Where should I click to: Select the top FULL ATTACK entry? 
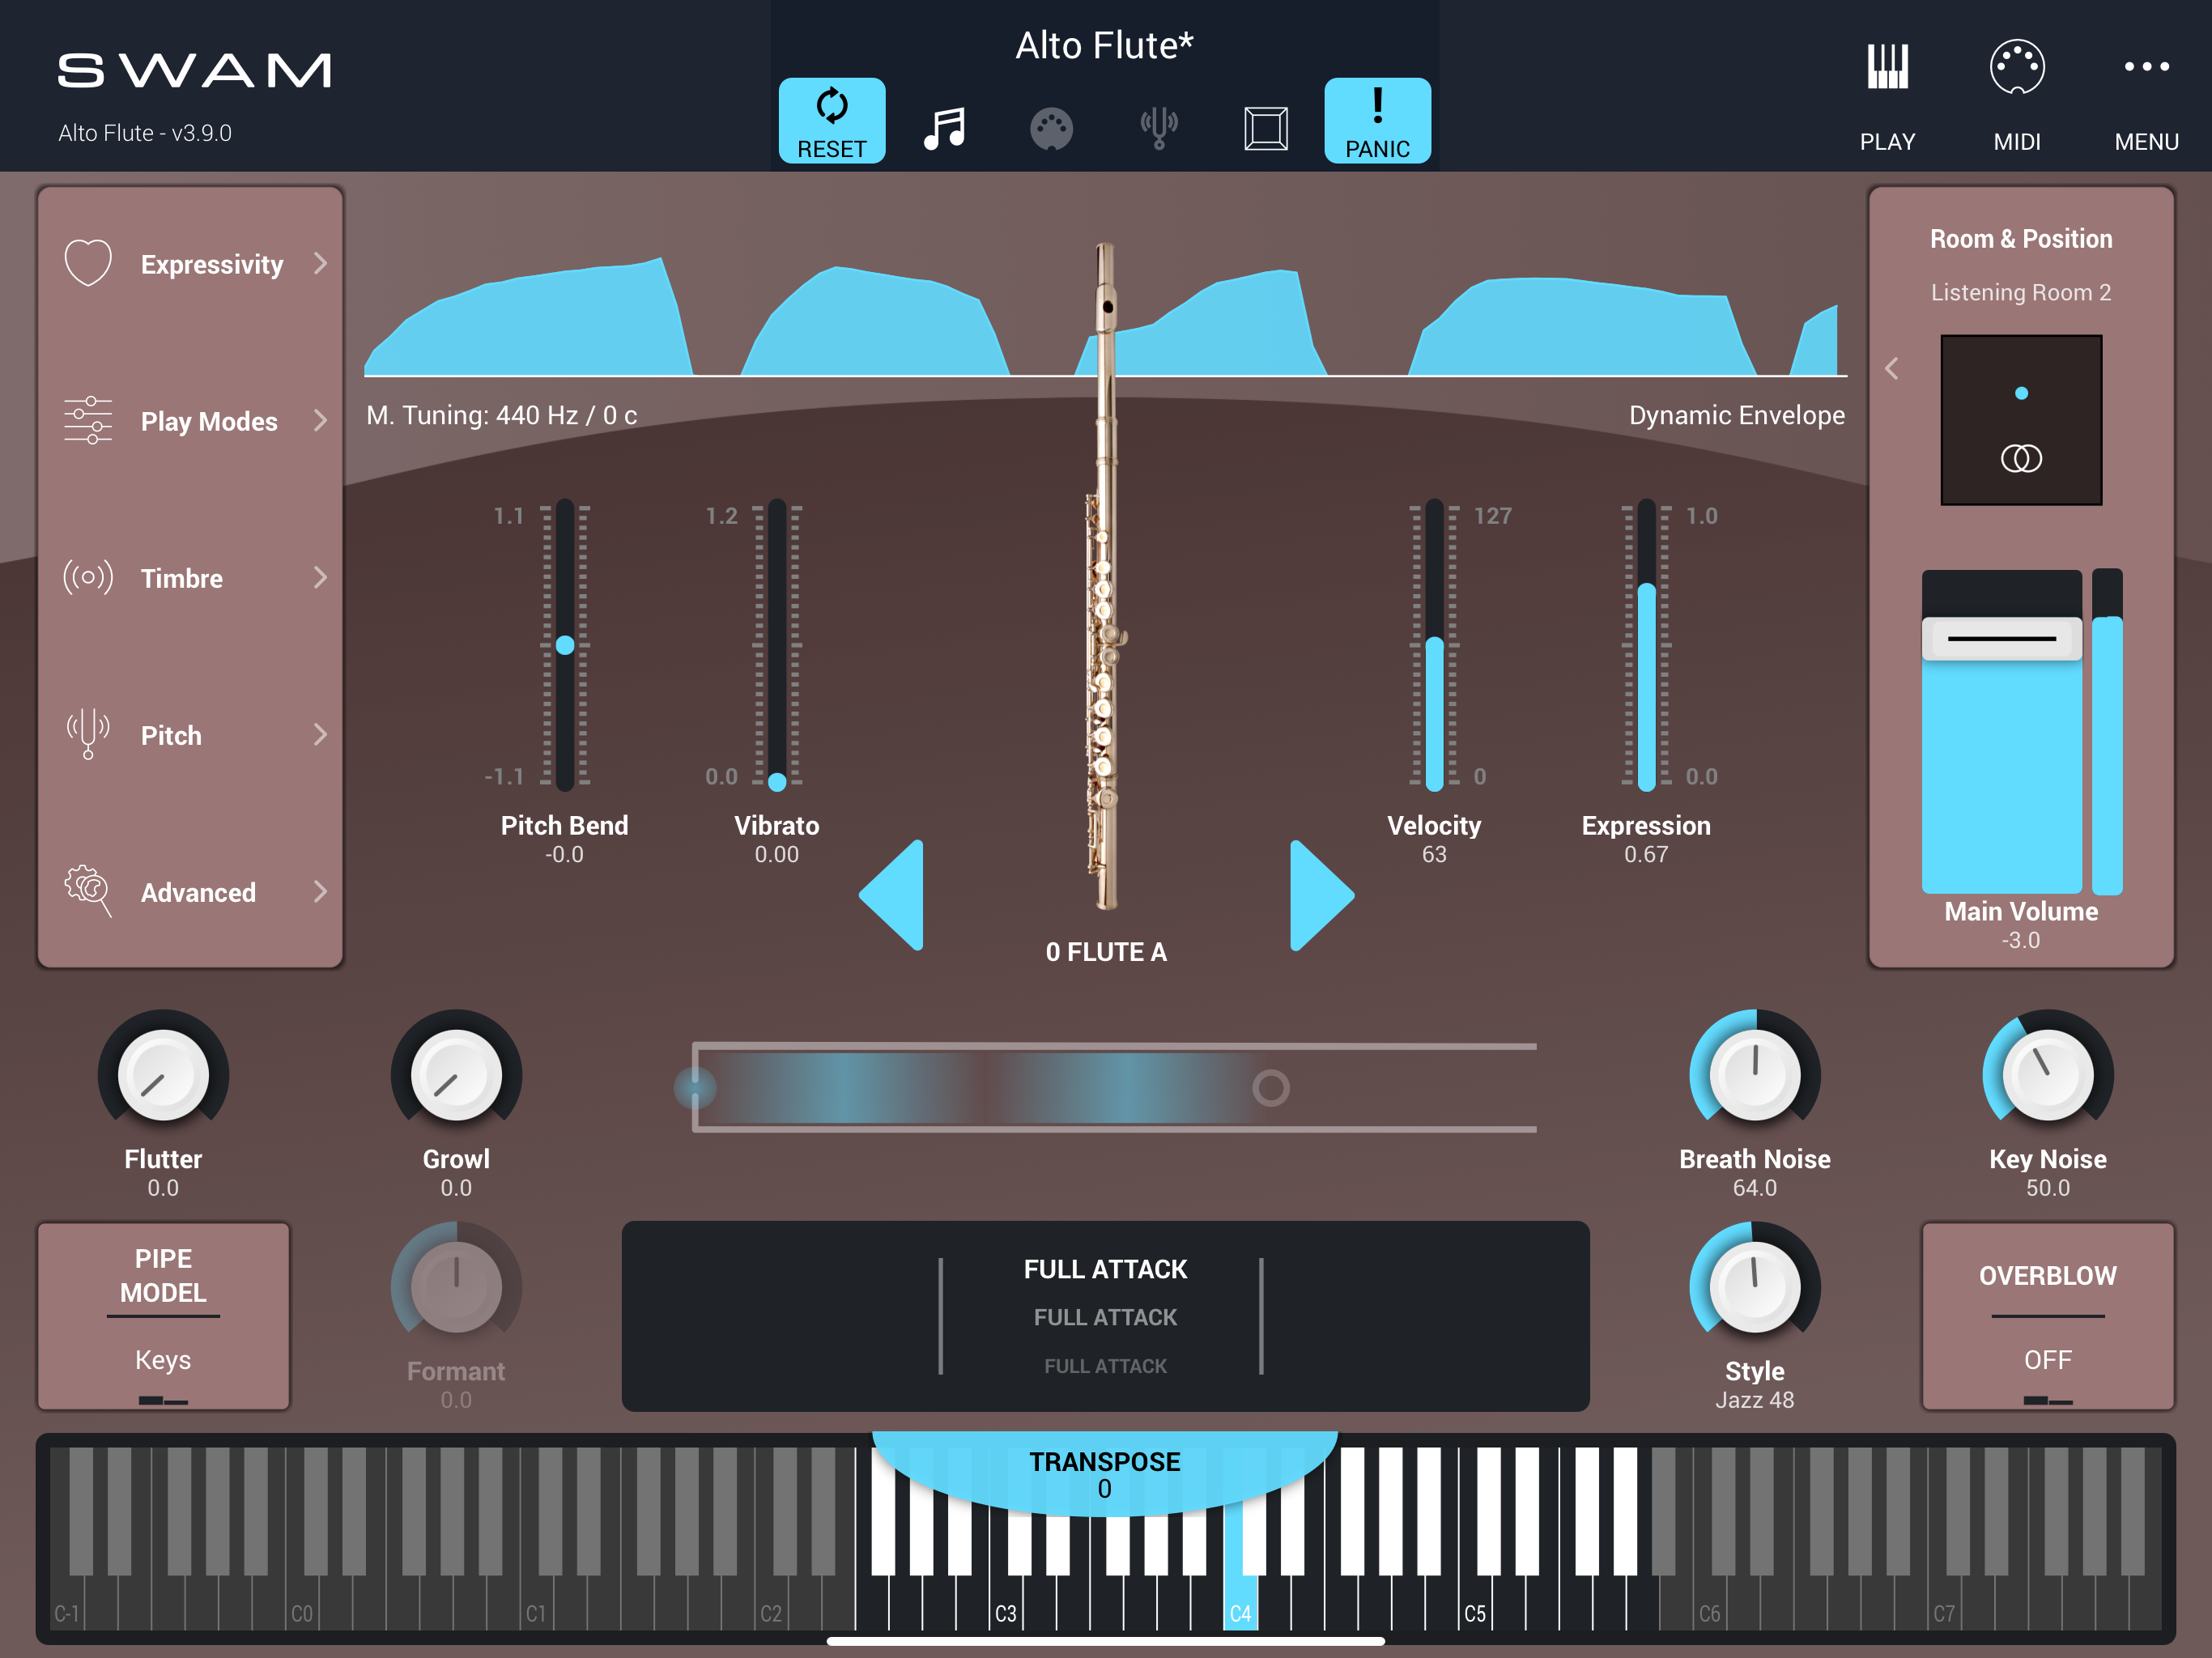coord(1105,1269)
